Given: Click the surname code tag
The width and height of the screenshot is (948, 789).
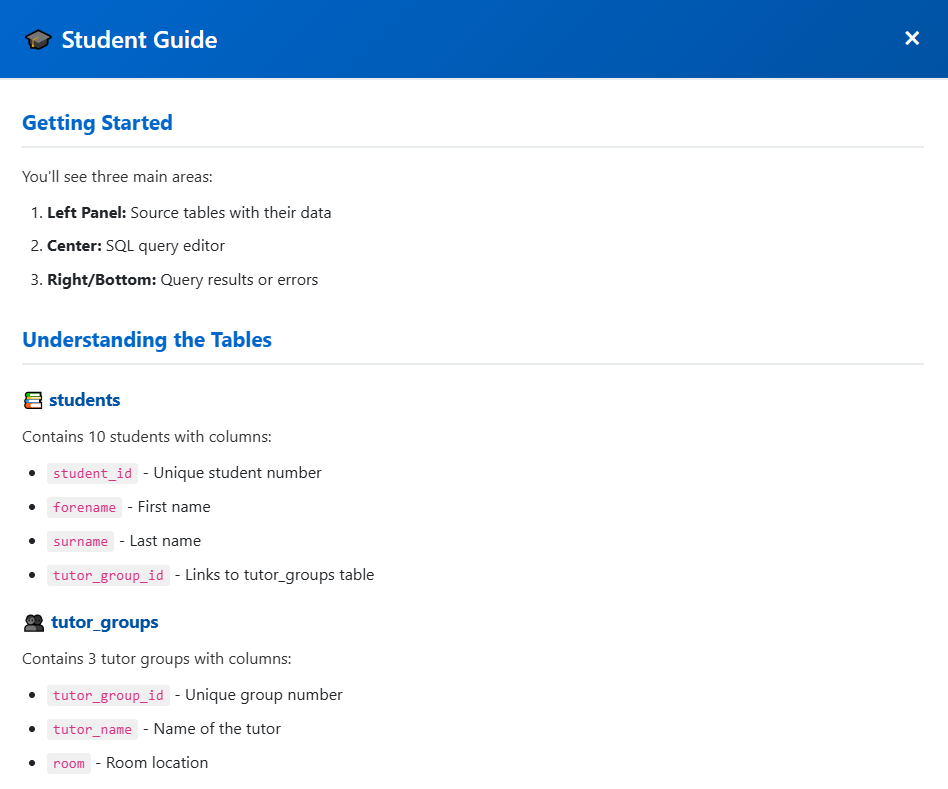Looking at the screenshot, I should point(80,541).
